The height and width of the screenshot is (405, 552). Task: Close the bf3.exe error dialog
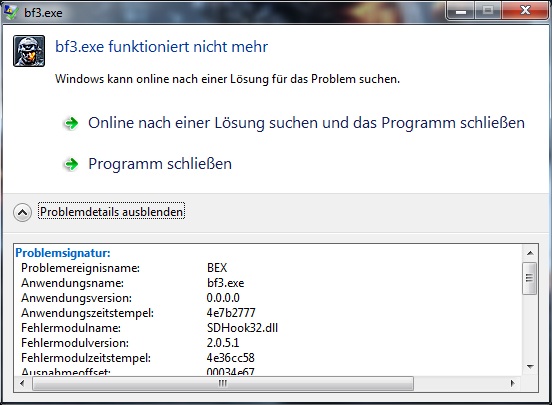pyautogui.click(x=525, y=10)
